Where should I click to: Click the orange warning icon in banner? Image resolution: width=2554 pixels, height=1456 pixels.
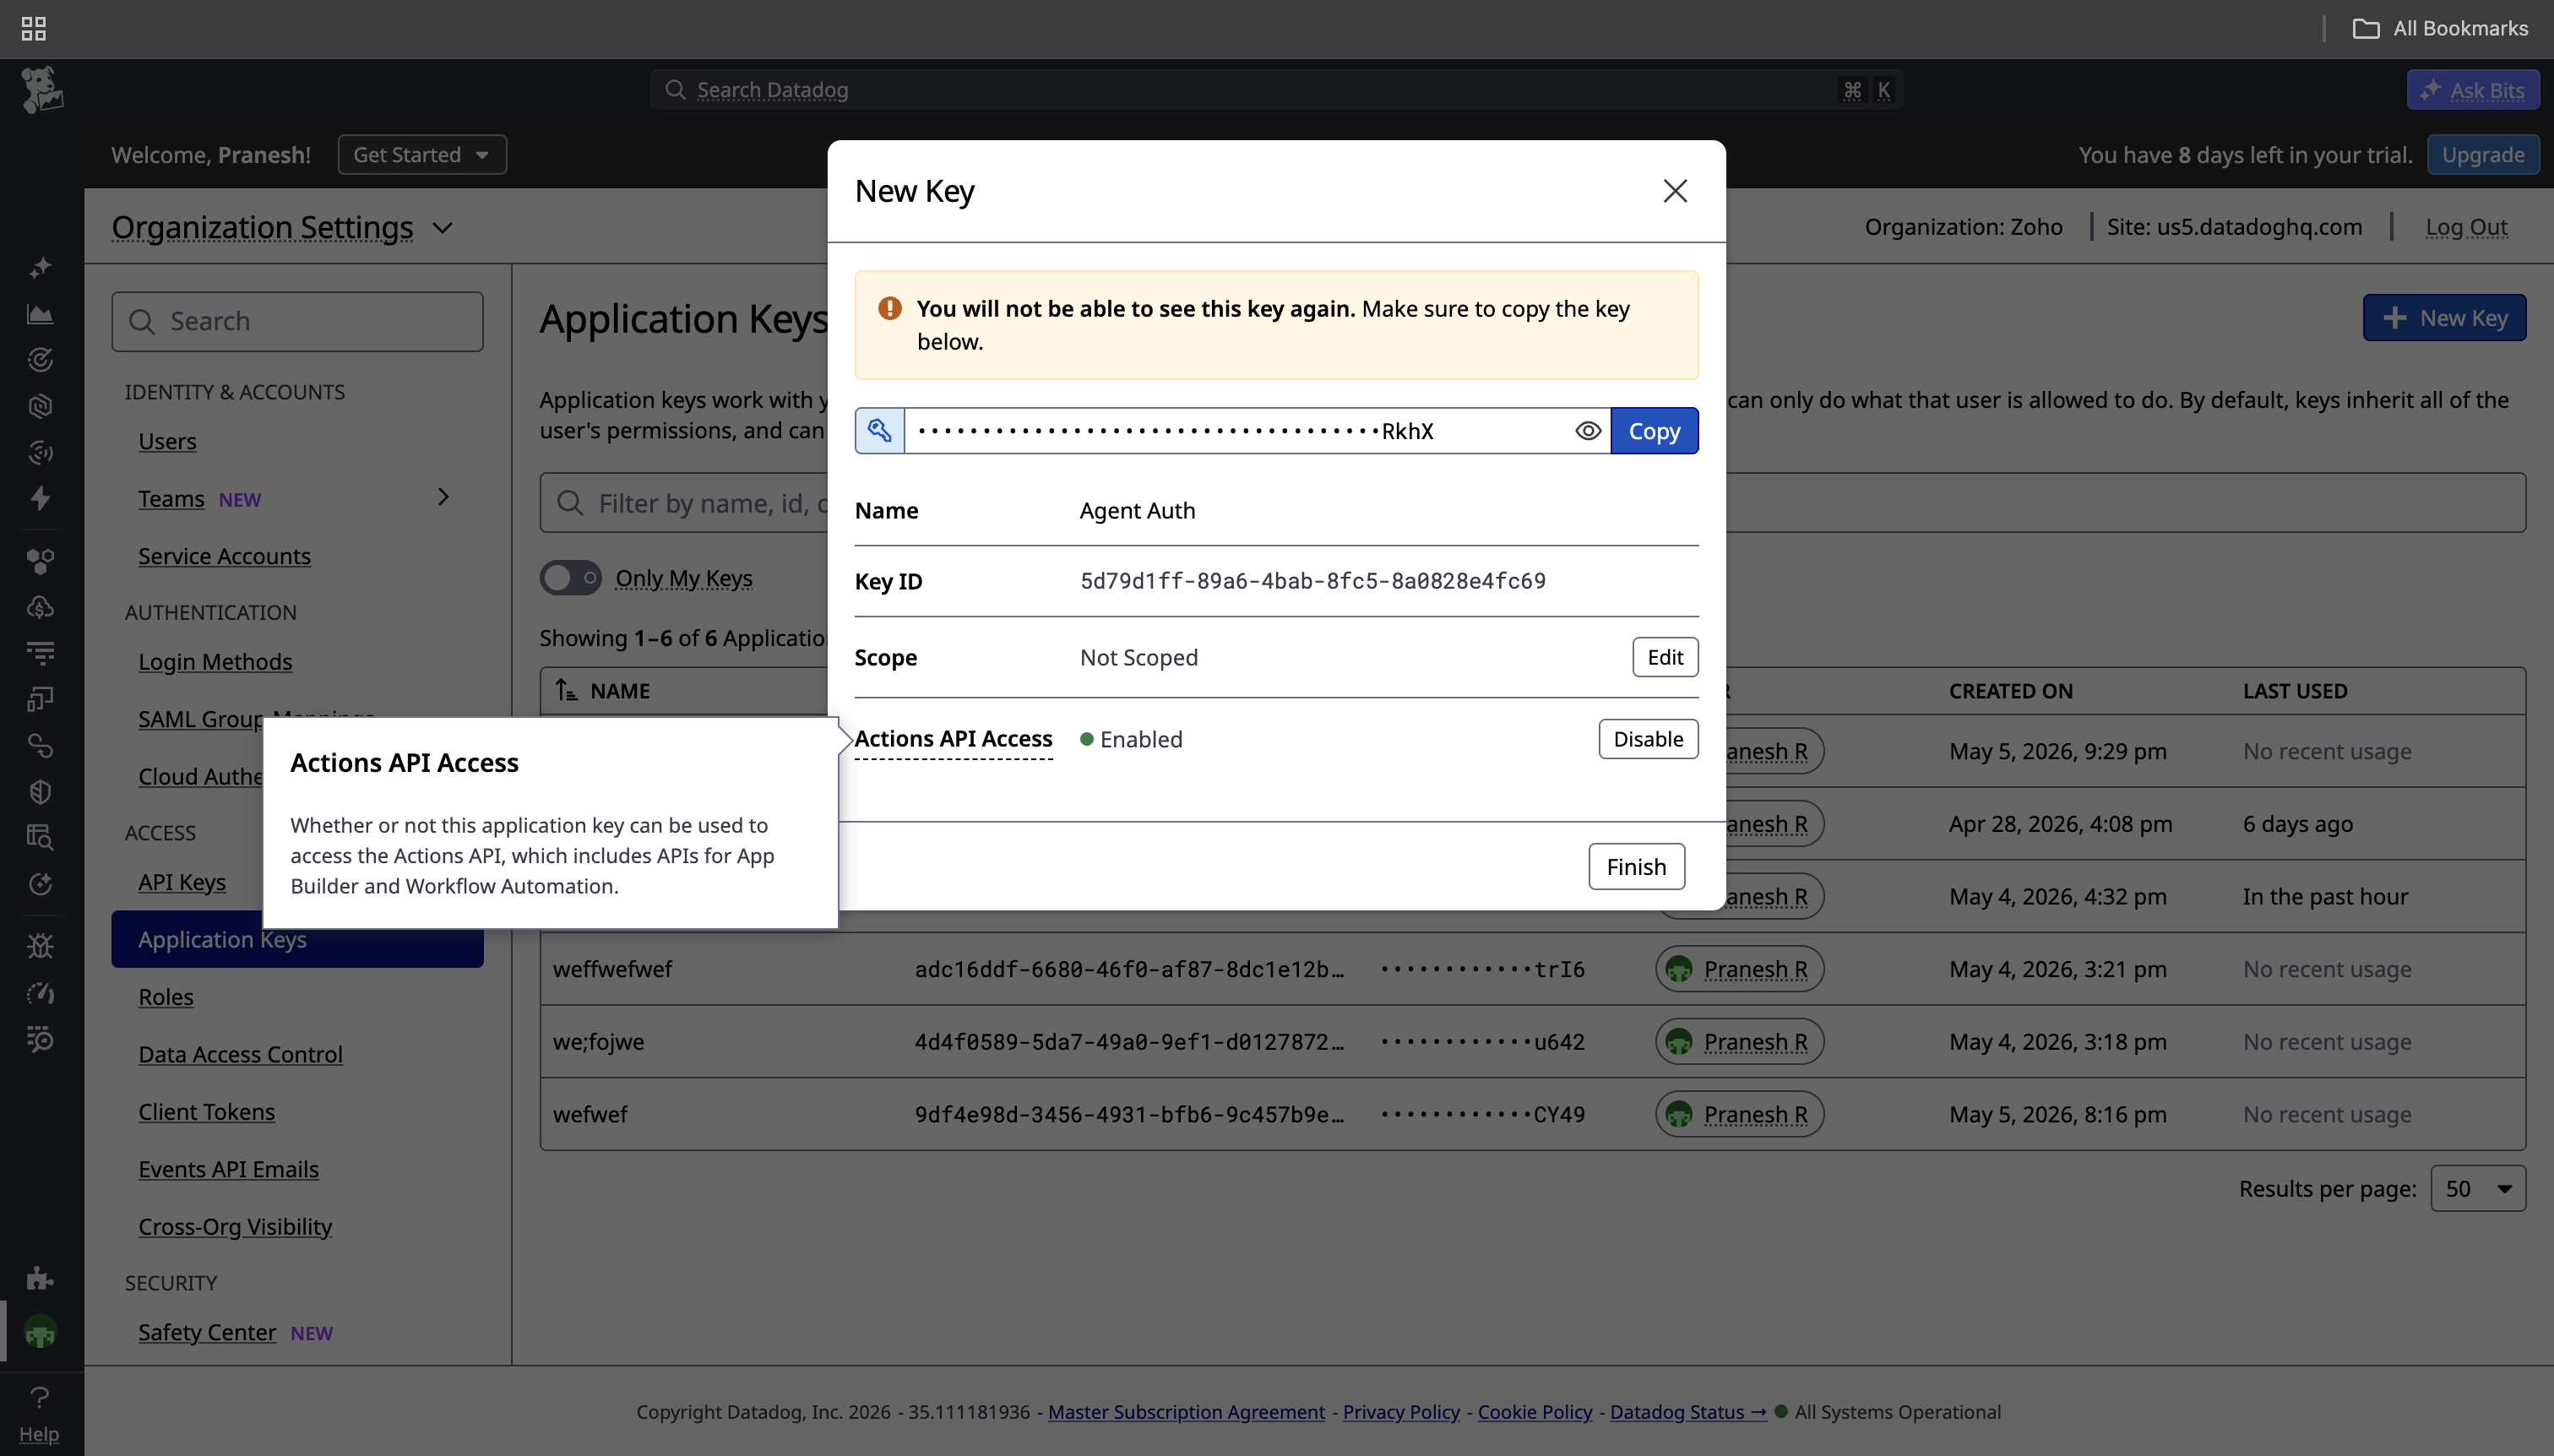tap(890, 308)
